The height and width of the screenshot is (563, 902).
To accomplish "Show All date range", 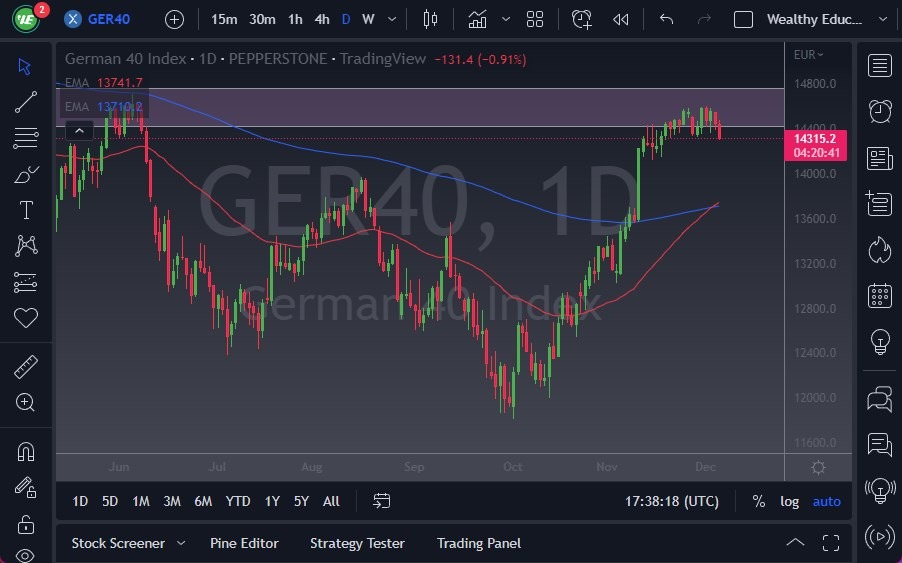I will (331, 501).
